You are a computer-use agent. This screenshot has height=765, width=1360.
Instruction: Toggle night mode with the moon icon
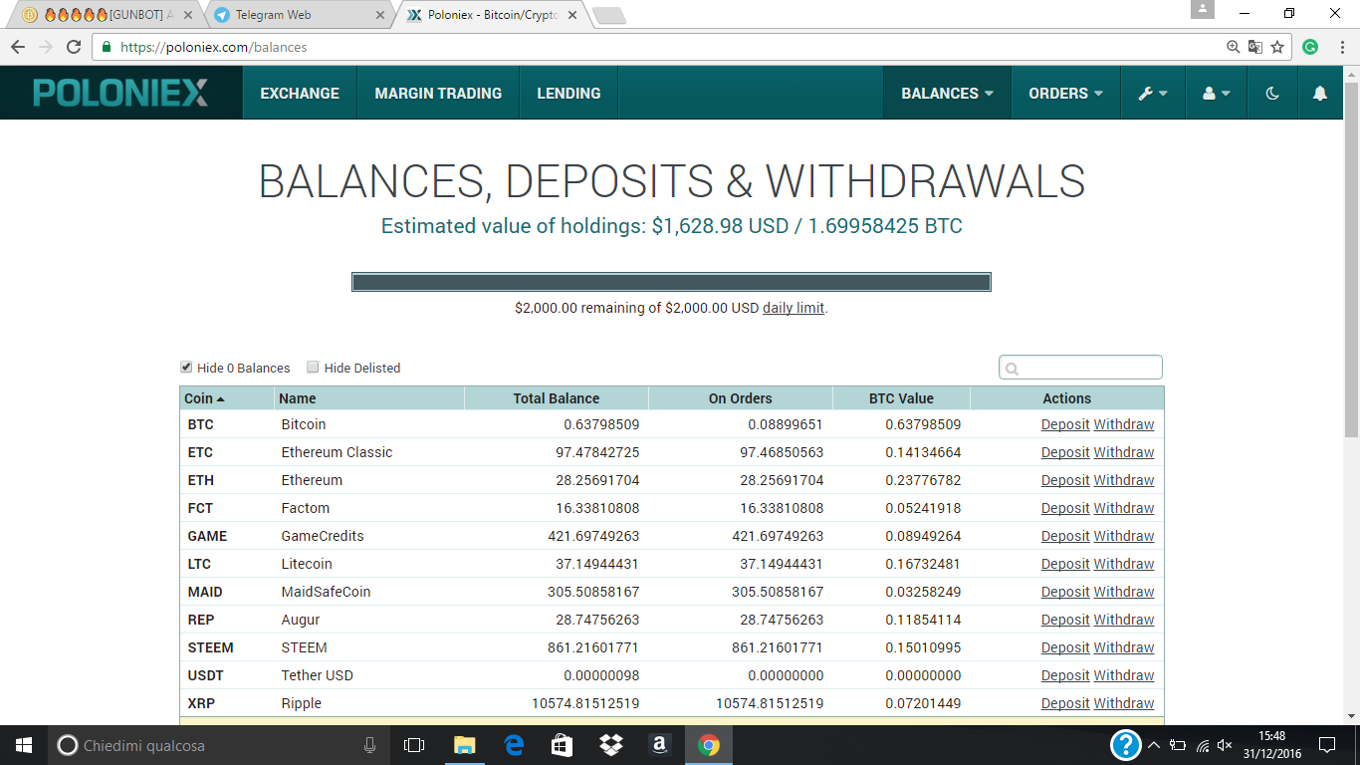[1272, 93]
